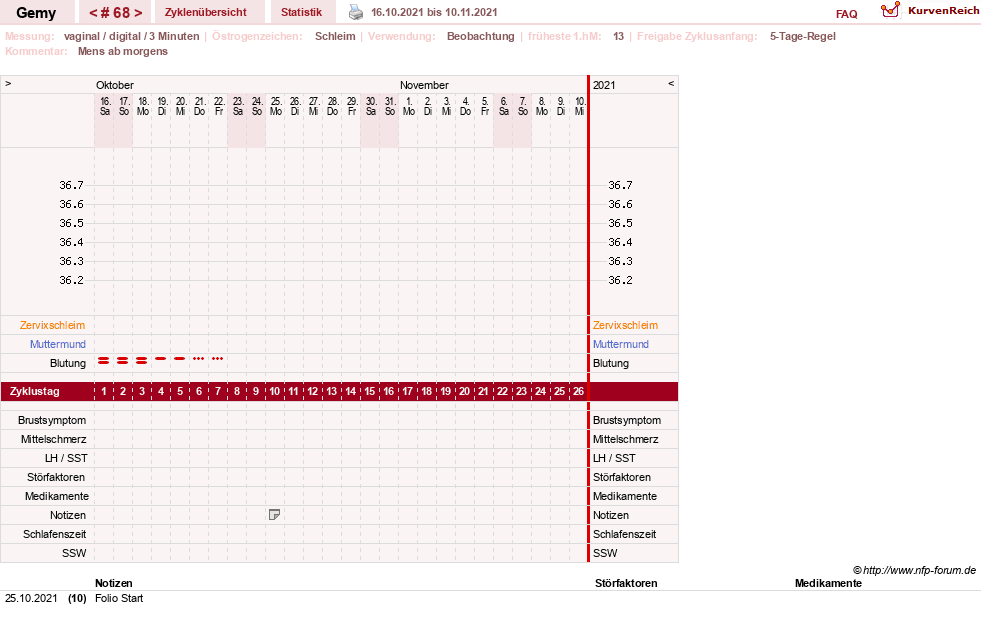Click left Brustsymptom row label
Screen dimensions: 981x622
coord(52,420)
